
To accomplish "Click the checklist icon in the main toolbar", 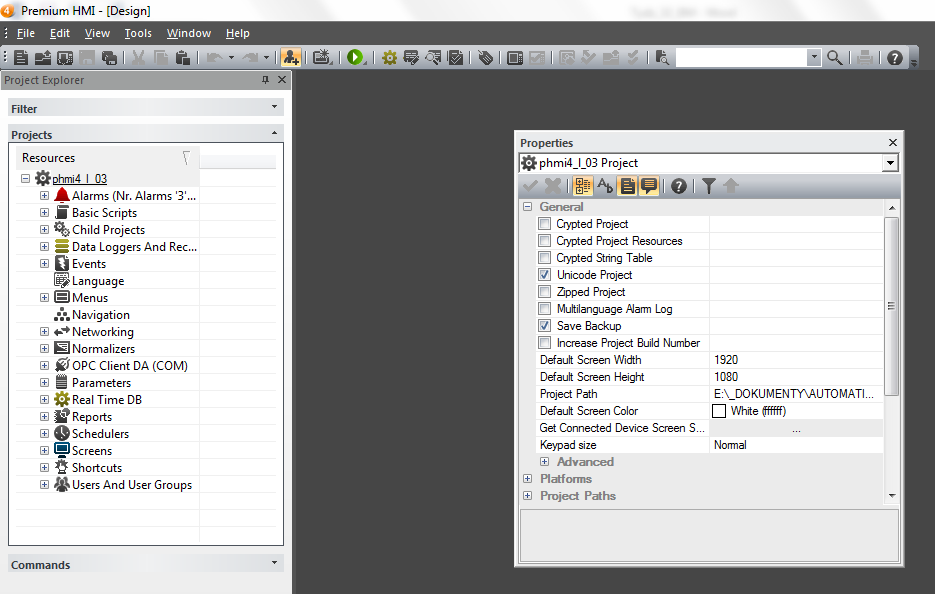I will [456, 57].
